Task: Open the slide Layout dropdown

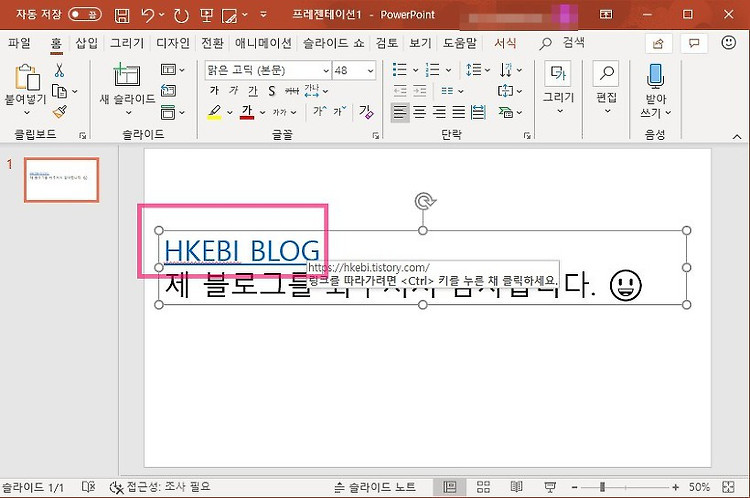Action: [x=173, y=70]
